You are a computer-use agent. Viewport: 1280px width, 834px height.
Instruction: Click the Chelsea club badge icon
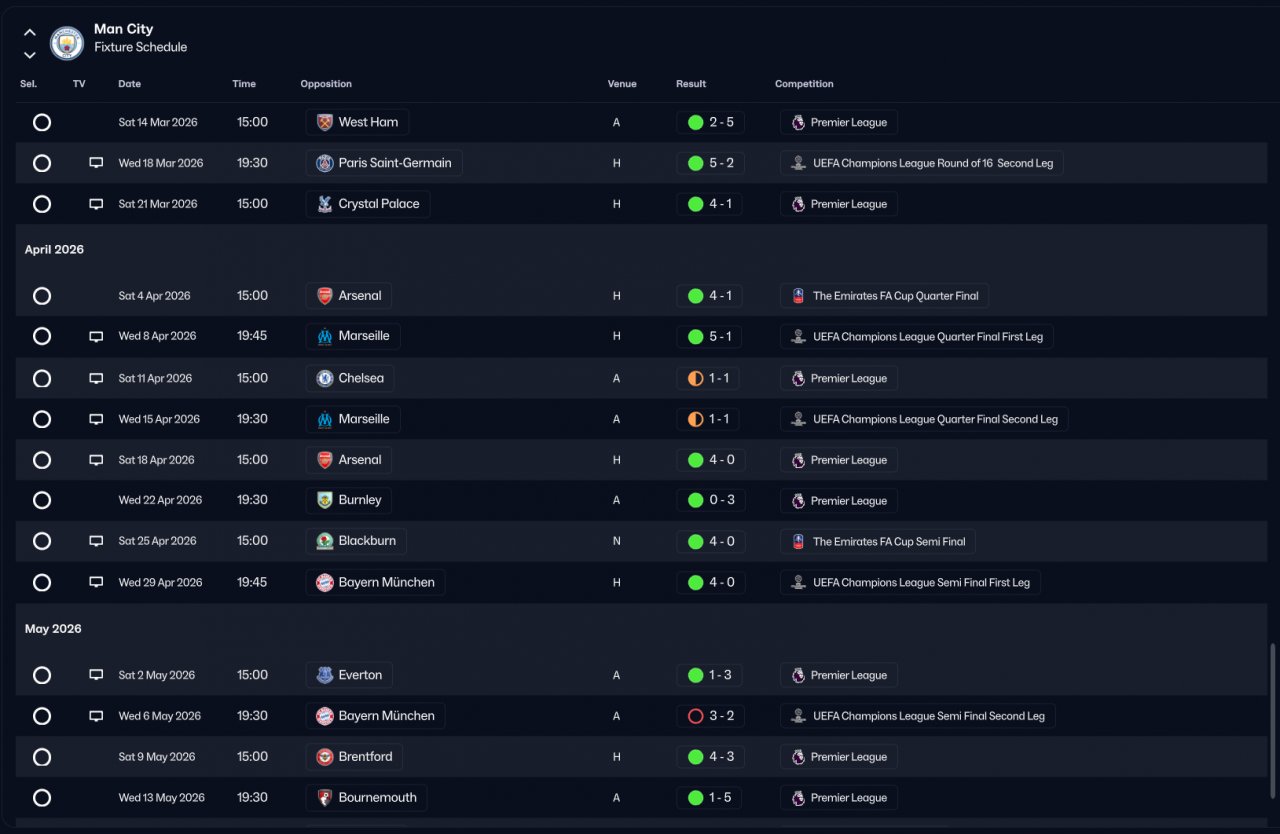click(x=324, y=378)
